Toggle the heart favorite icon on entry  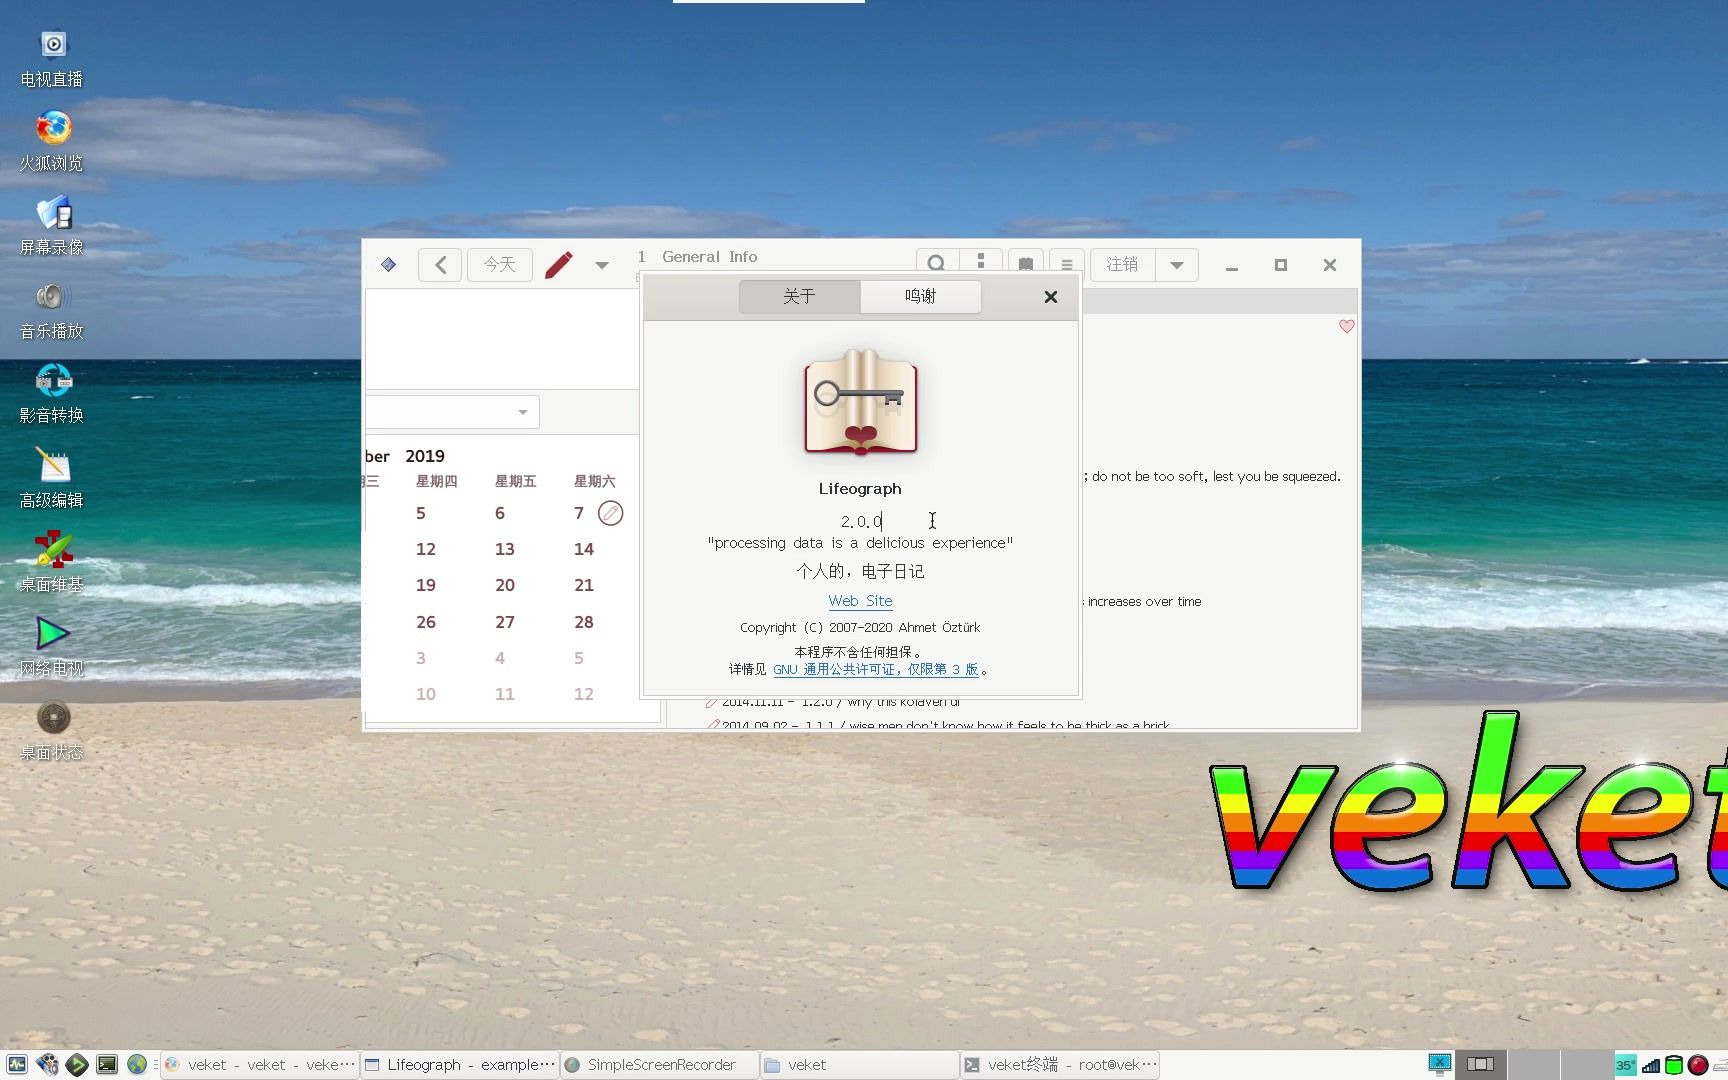[x=1347, y=326]
